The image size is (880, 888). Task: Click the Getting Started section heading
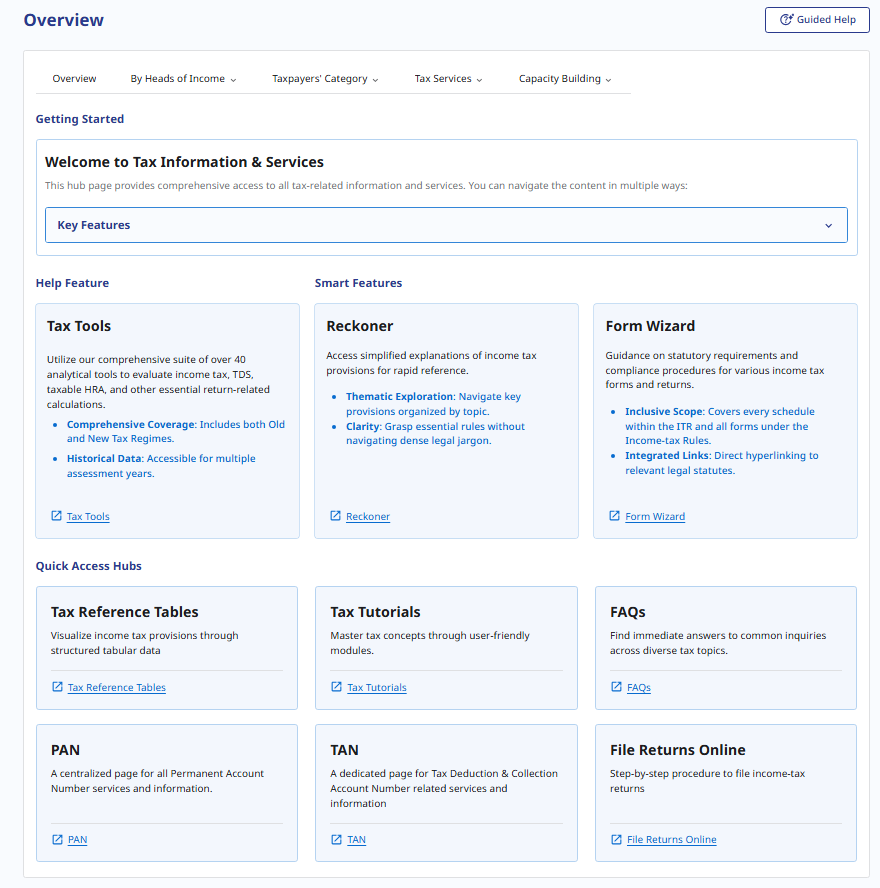pos(80,119)
